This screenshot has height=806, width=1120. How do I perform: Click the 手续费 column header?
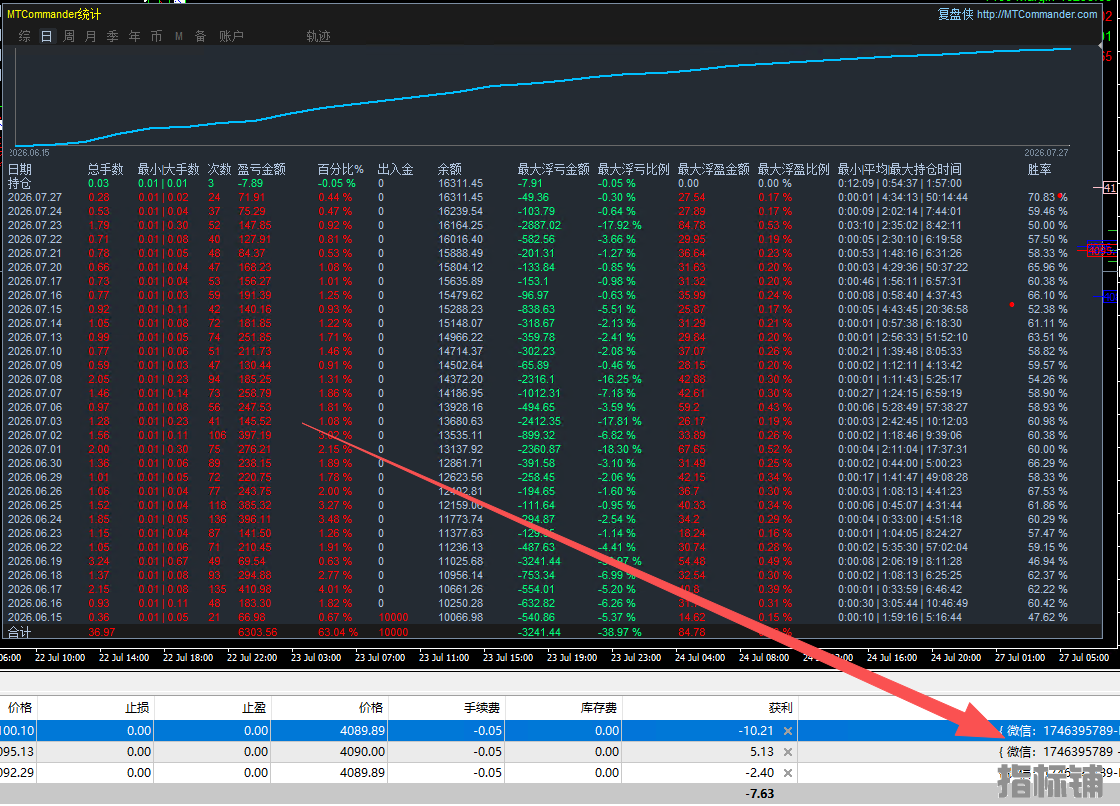(x=481, y=707)
